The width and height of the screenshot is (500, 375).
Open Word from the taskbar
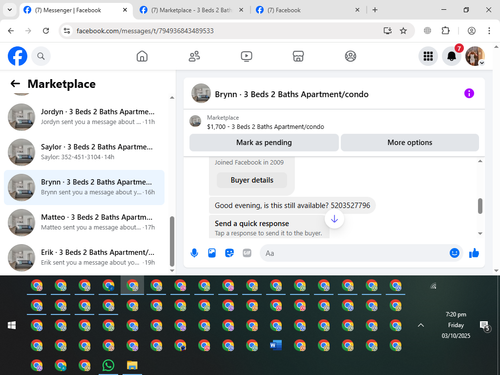[x=276, y=345]
